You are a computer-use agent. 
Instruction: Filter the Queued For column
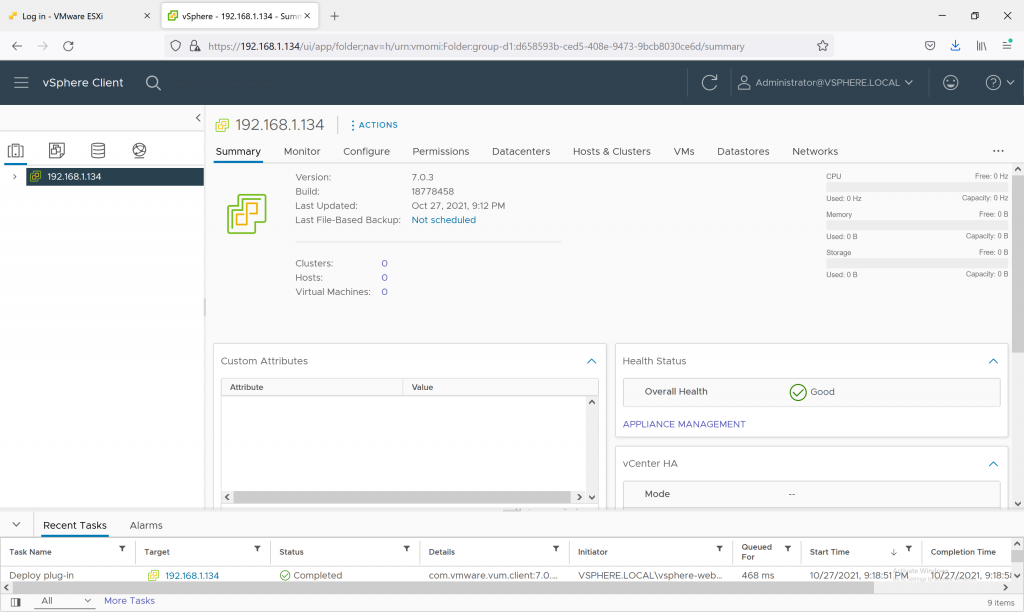[x=788, y=549]
